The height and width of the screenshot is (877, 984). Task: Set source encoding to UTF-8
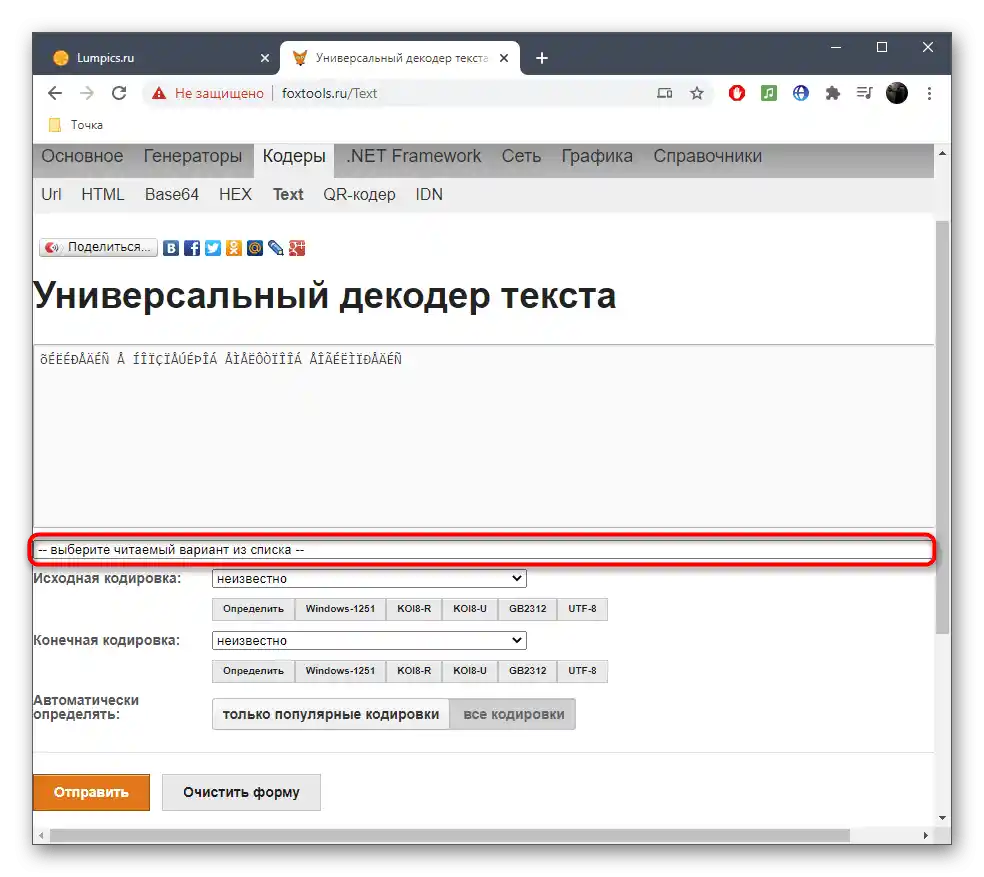[x=582, y=609]
